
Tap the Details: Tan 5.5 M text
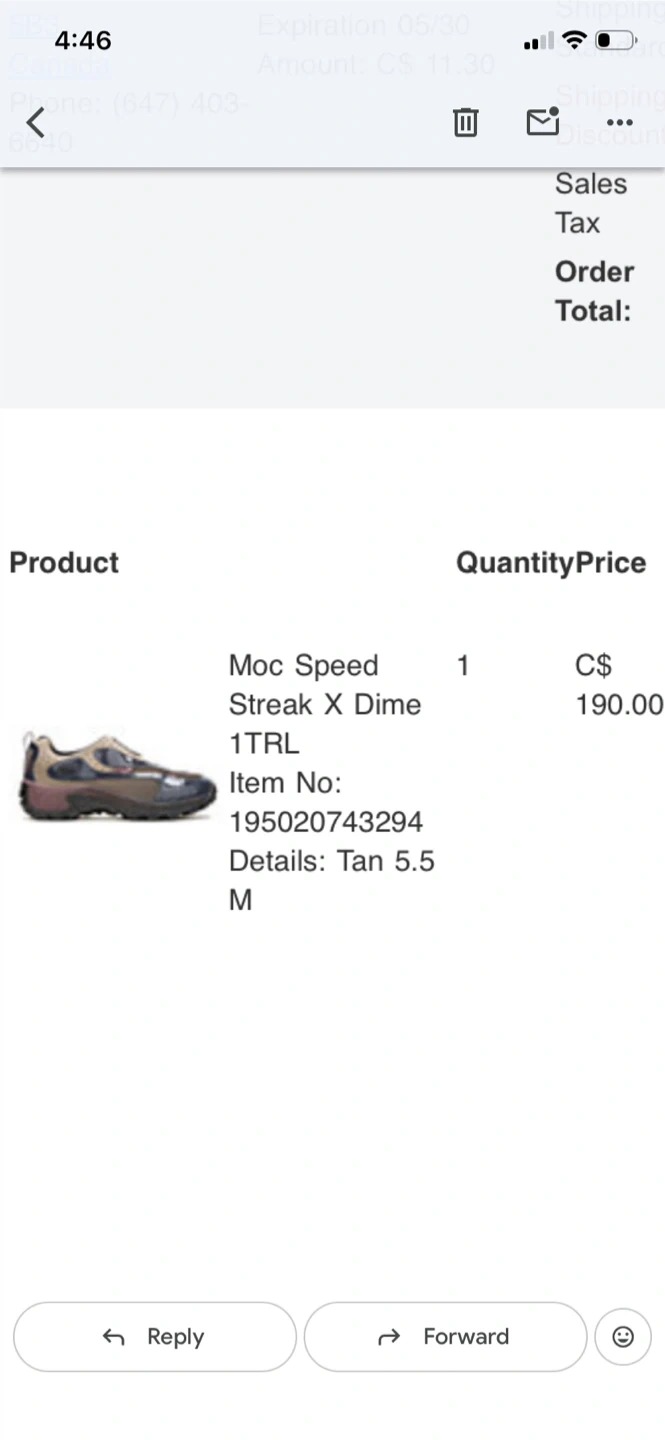pos(331,861)
